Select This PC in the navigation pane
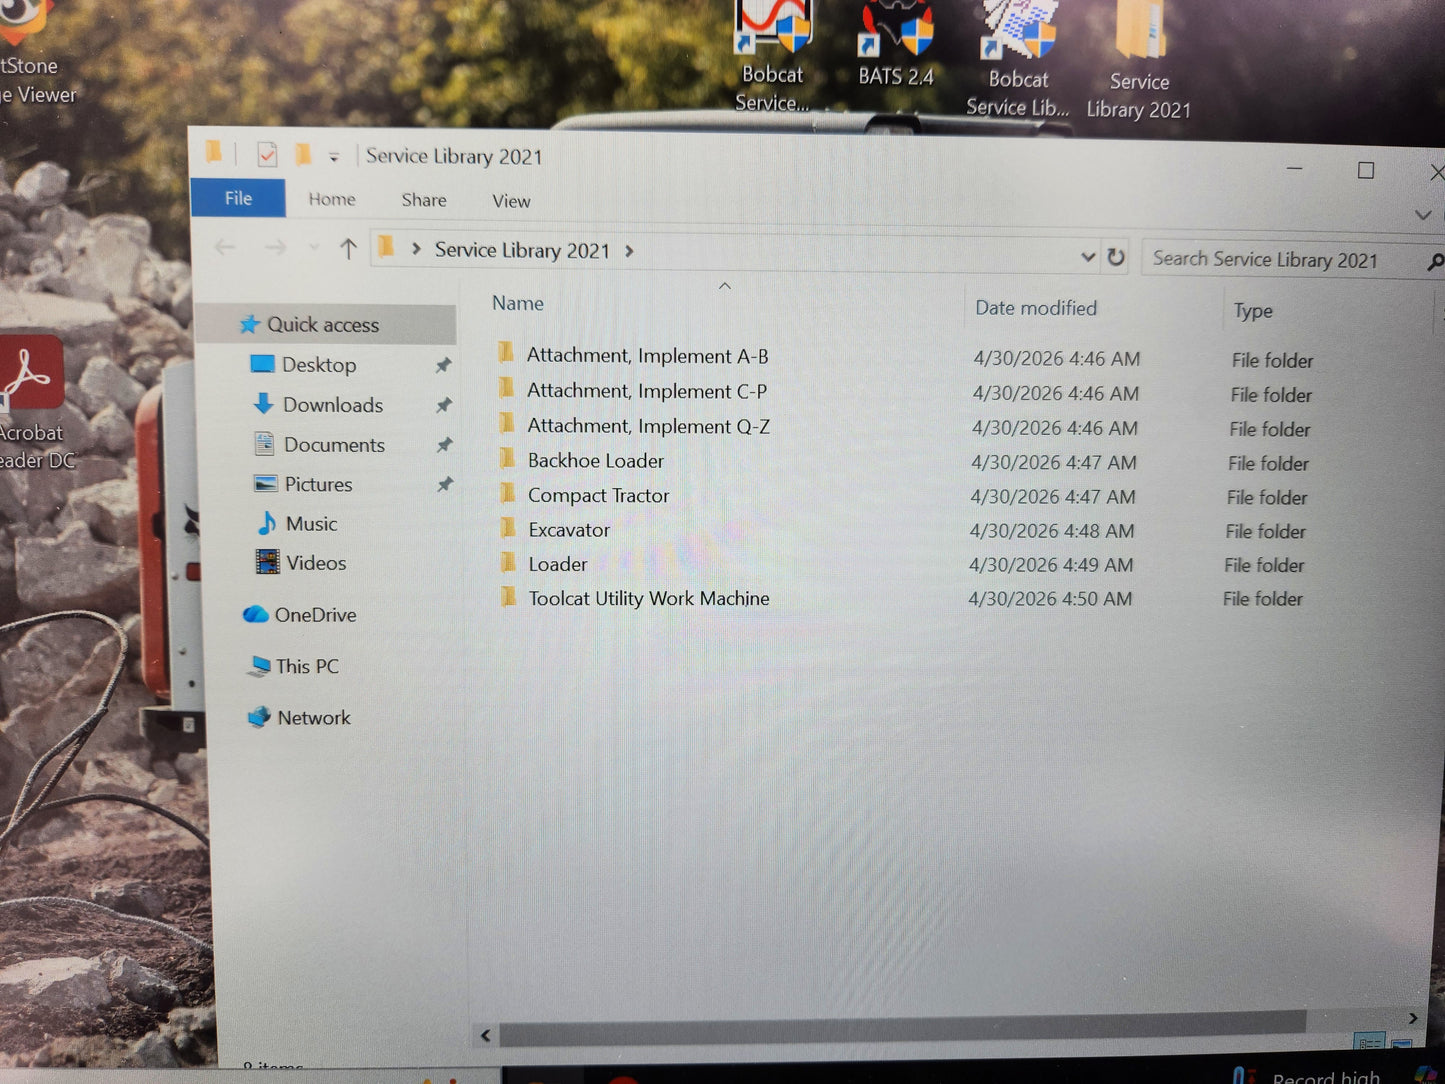Image resolution: width=1445 pixels, height=1084 pixels. coord(306,666)
